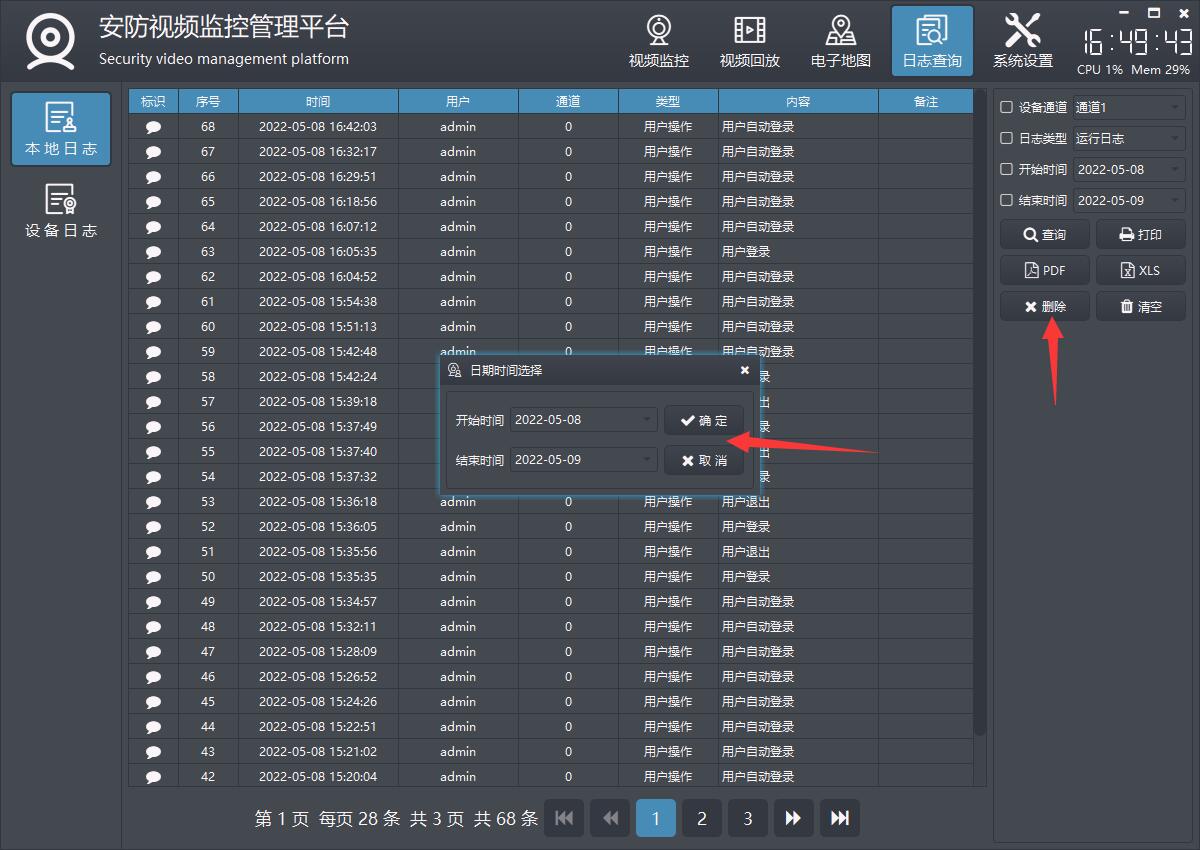Click the 时间 column header

coord(318,101)
